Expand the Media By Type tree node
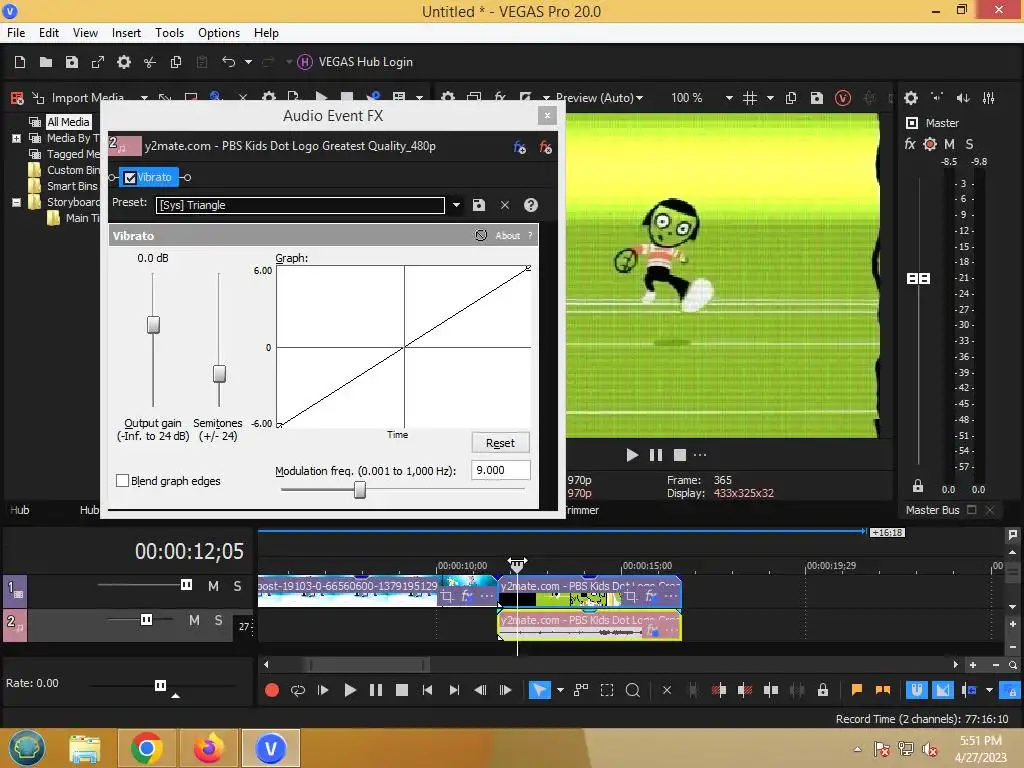1024x768 pixels. point(16,138)
